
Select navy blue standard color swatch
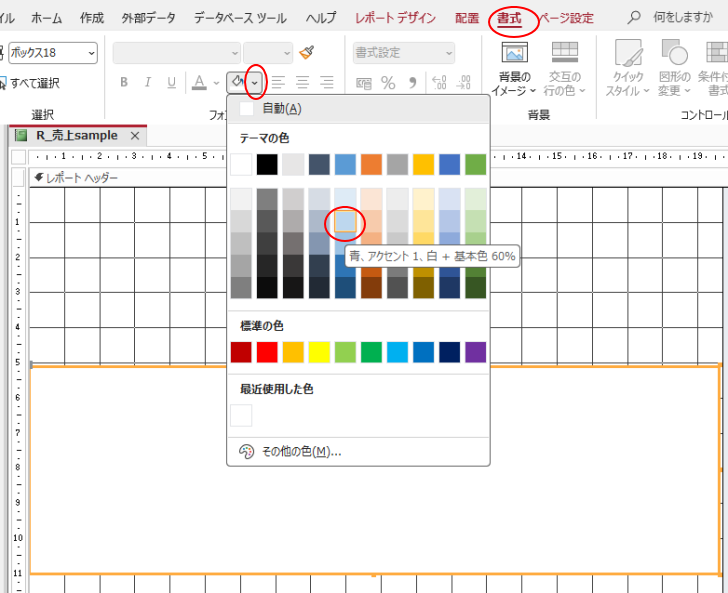pos(449,352)
